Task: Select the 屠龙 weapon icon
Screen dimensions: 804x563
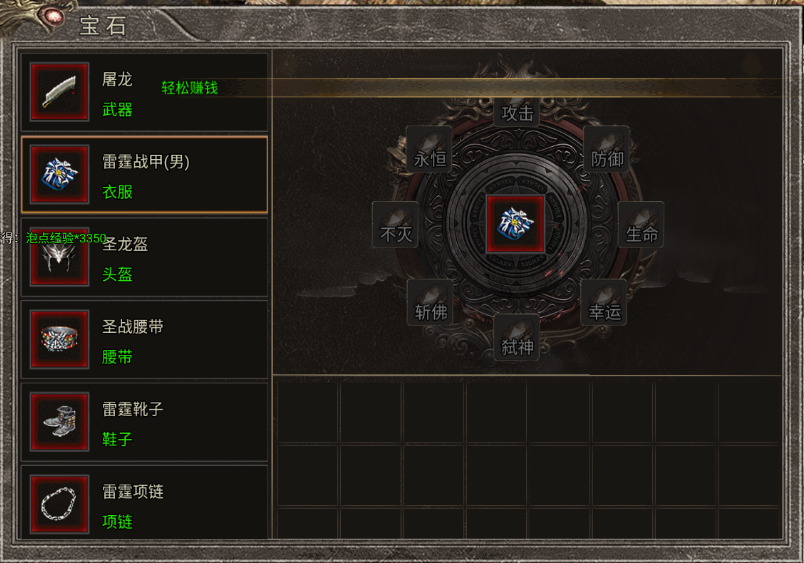Action: coord(59,92)
